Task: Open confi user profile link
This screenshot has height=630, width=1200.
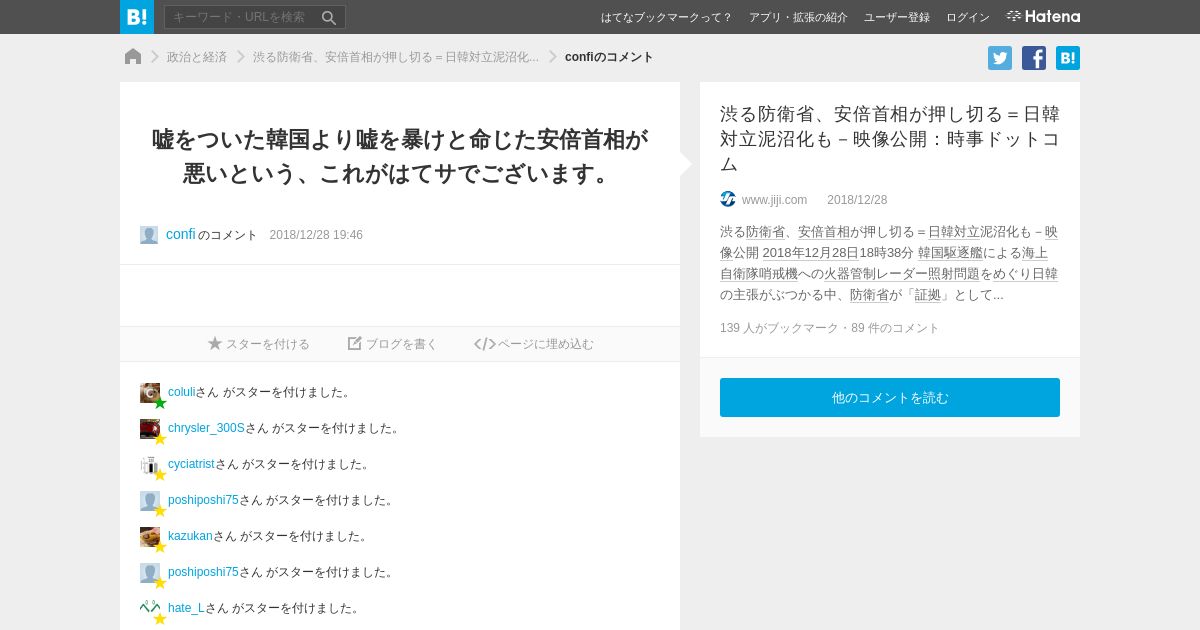Action: [x=181, y=234]
